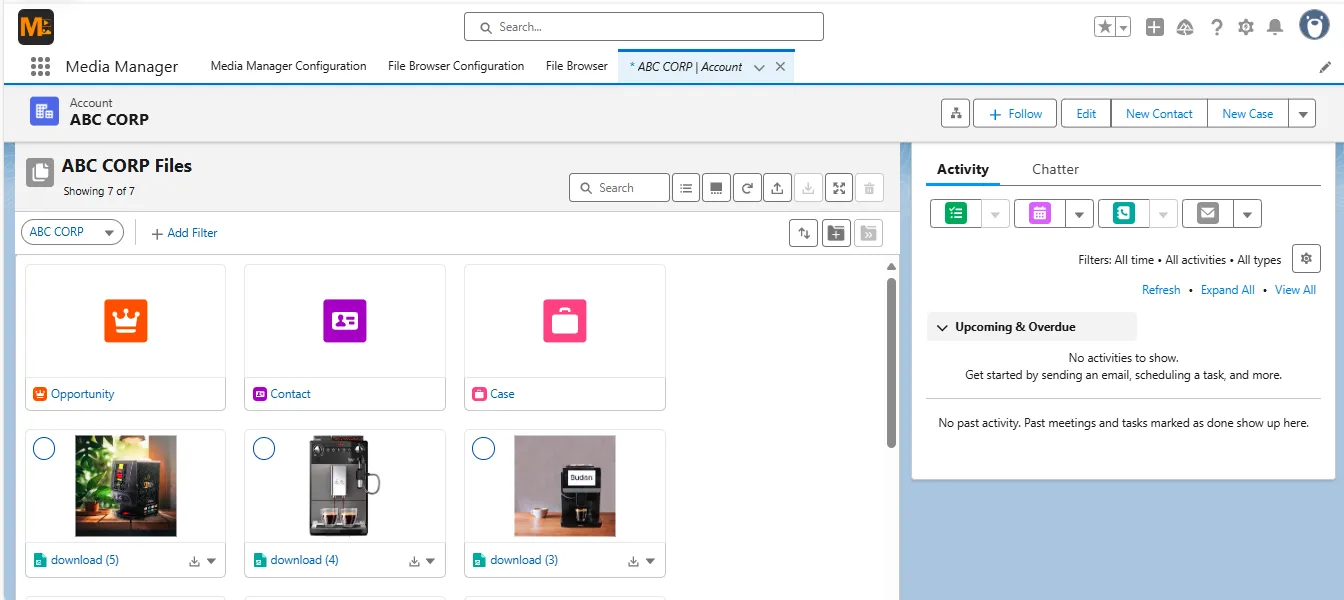The image size is (1344, 600).
Task: View the account hierarchy icon
Action: (x=955, y=113)
